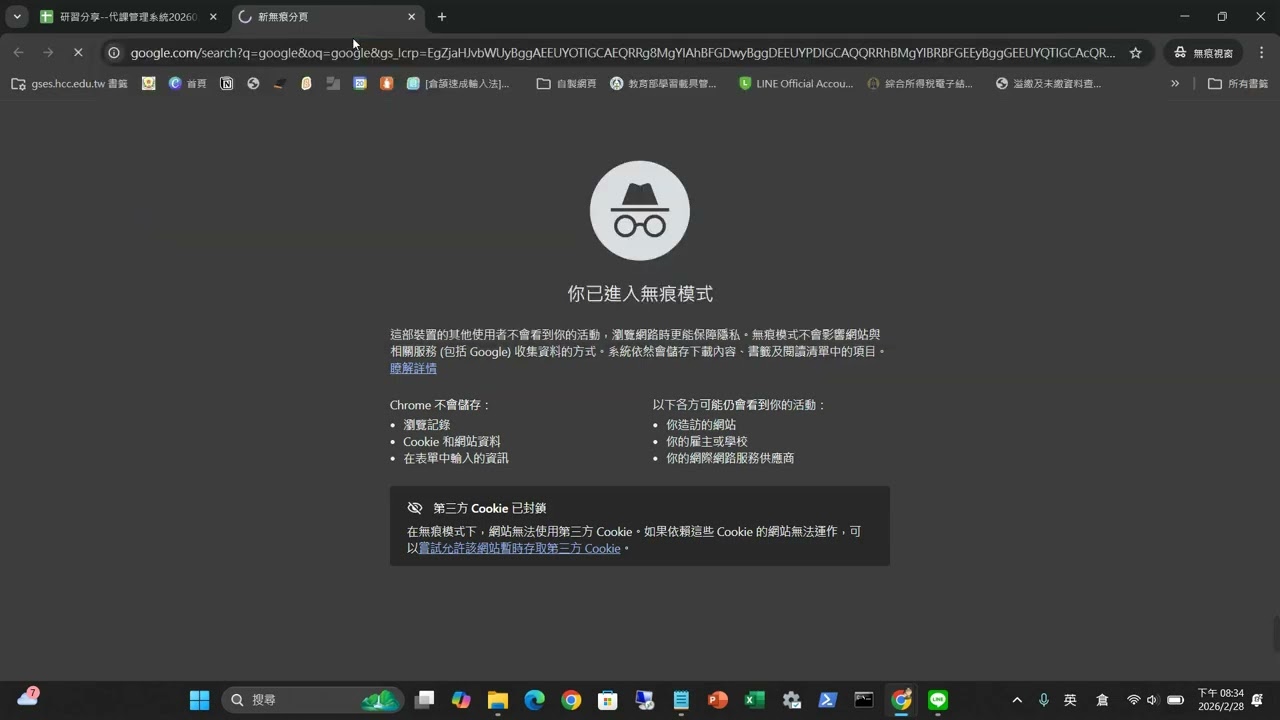Viewport: 1280px width, 720px height.
Task: Expand hidden bookmarks with » chevron
Action: 1175,84
